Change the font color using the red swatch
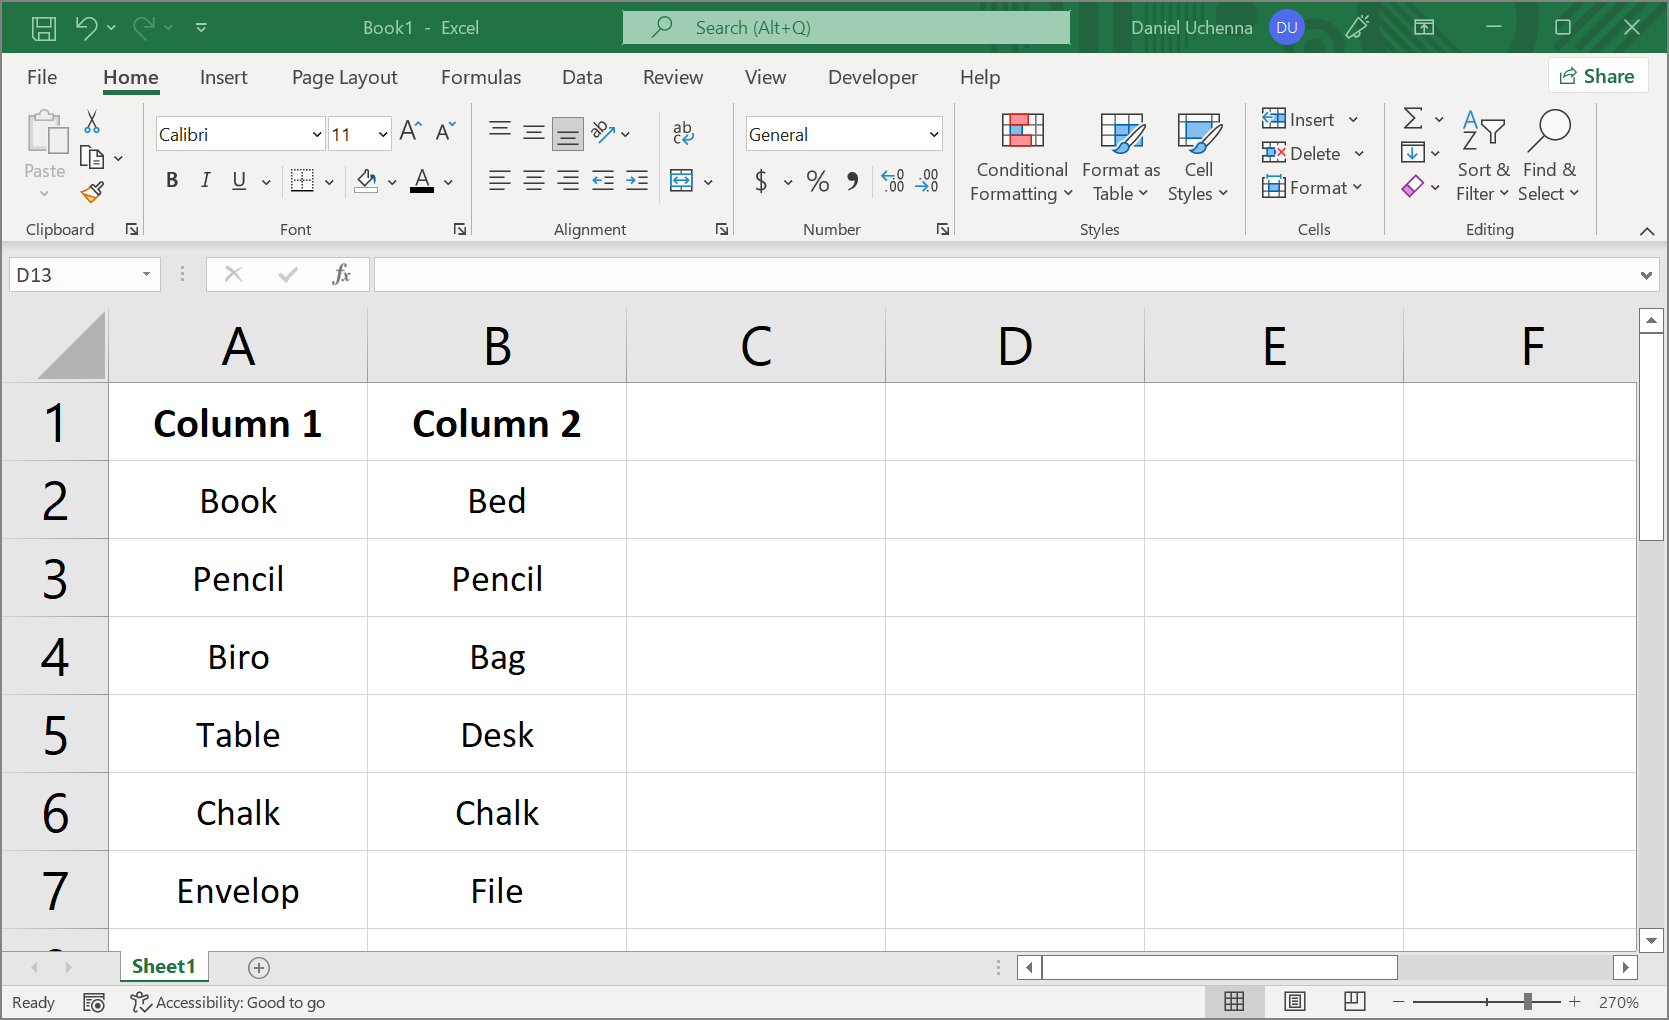Viewport: 1669px width, 1020px height. pos(421,181)
